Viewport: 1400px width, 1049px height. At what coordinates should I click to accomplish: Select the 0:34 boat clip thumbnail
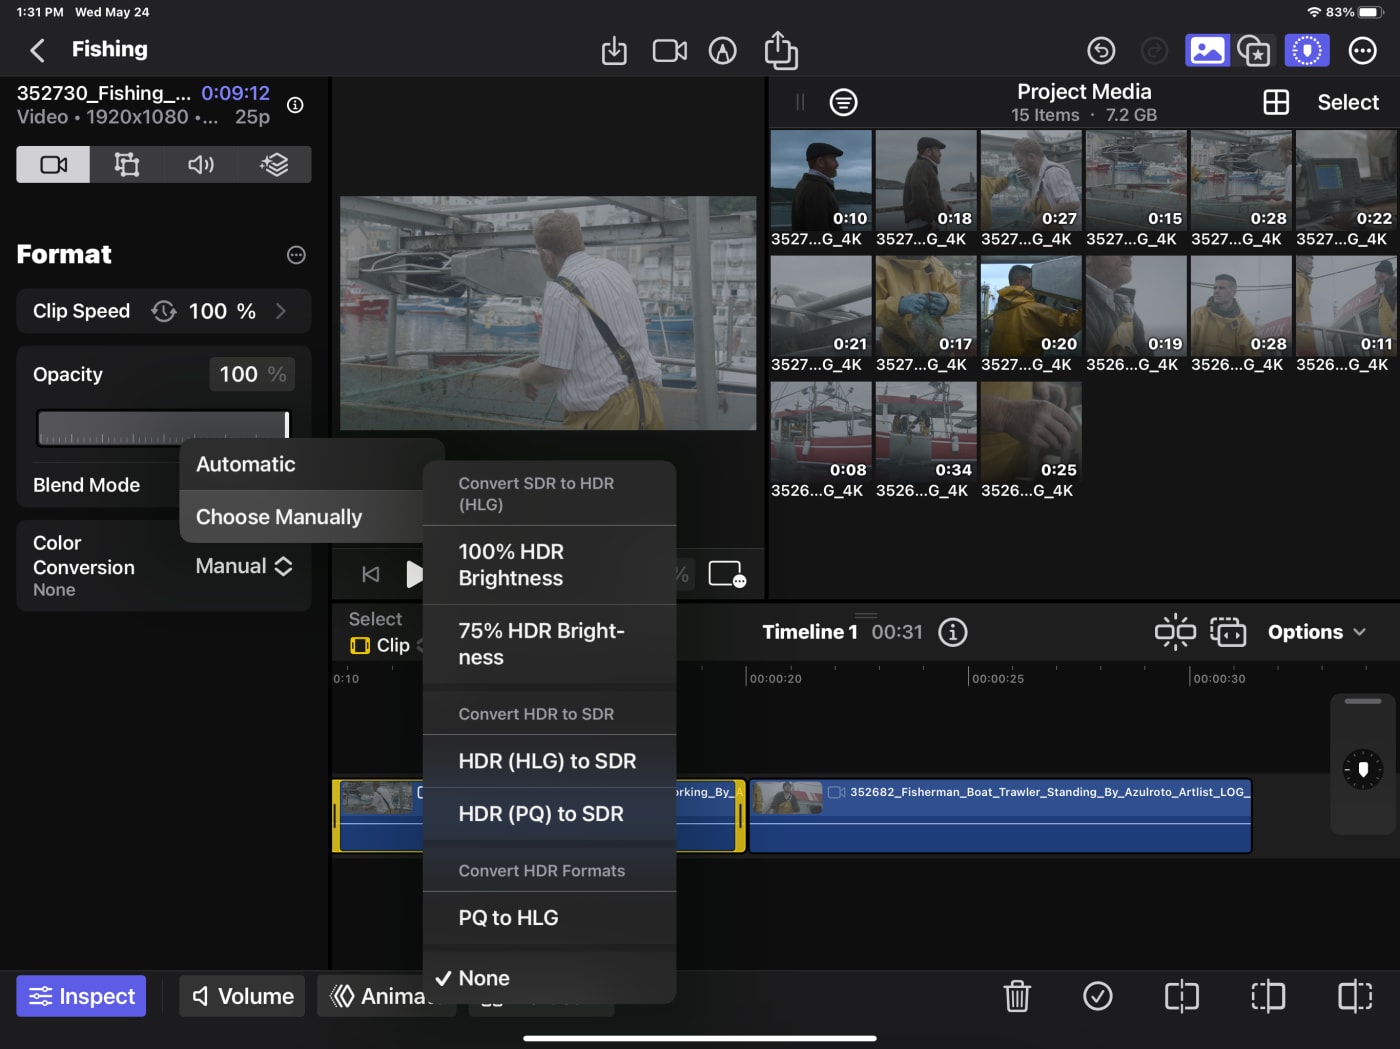click(x=926, y=432)
